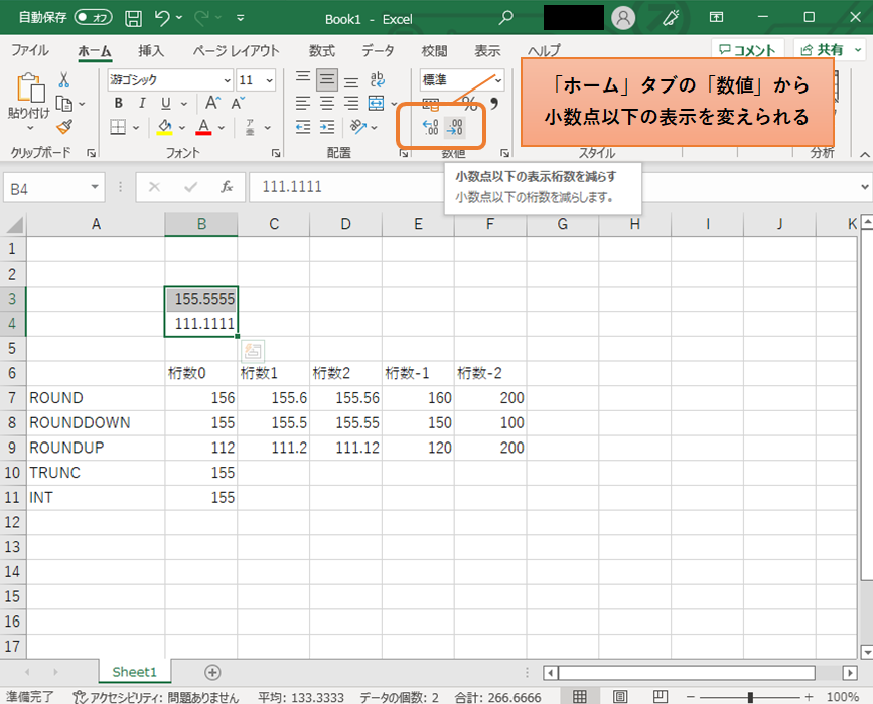Open number format dropdown 標準

click(x=498, y=80)
